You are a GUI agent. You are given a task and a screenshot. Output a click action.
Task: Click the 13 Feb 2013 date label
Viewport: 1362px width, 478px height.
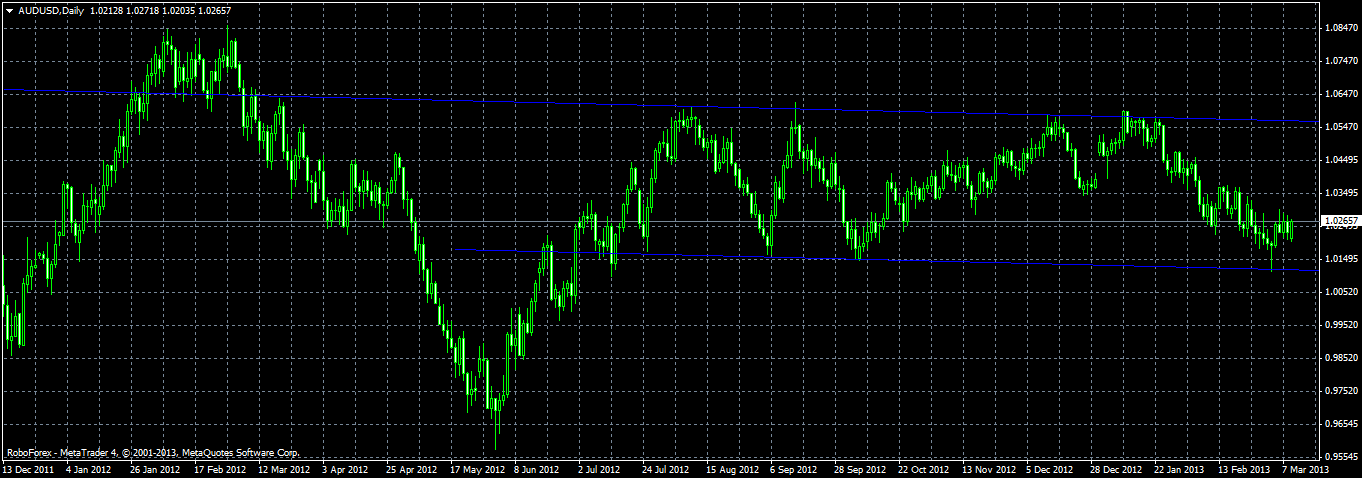coord(1246,469)
